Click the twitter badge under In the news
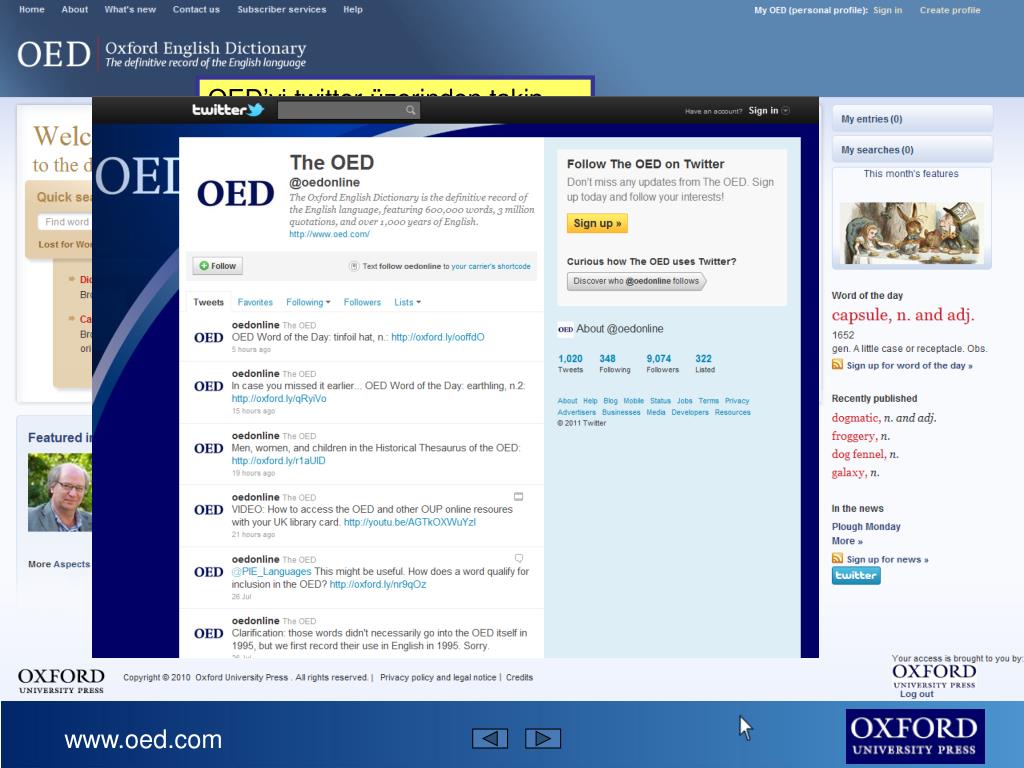Viewport: 1024px width, 768px height. pos(856,575)
